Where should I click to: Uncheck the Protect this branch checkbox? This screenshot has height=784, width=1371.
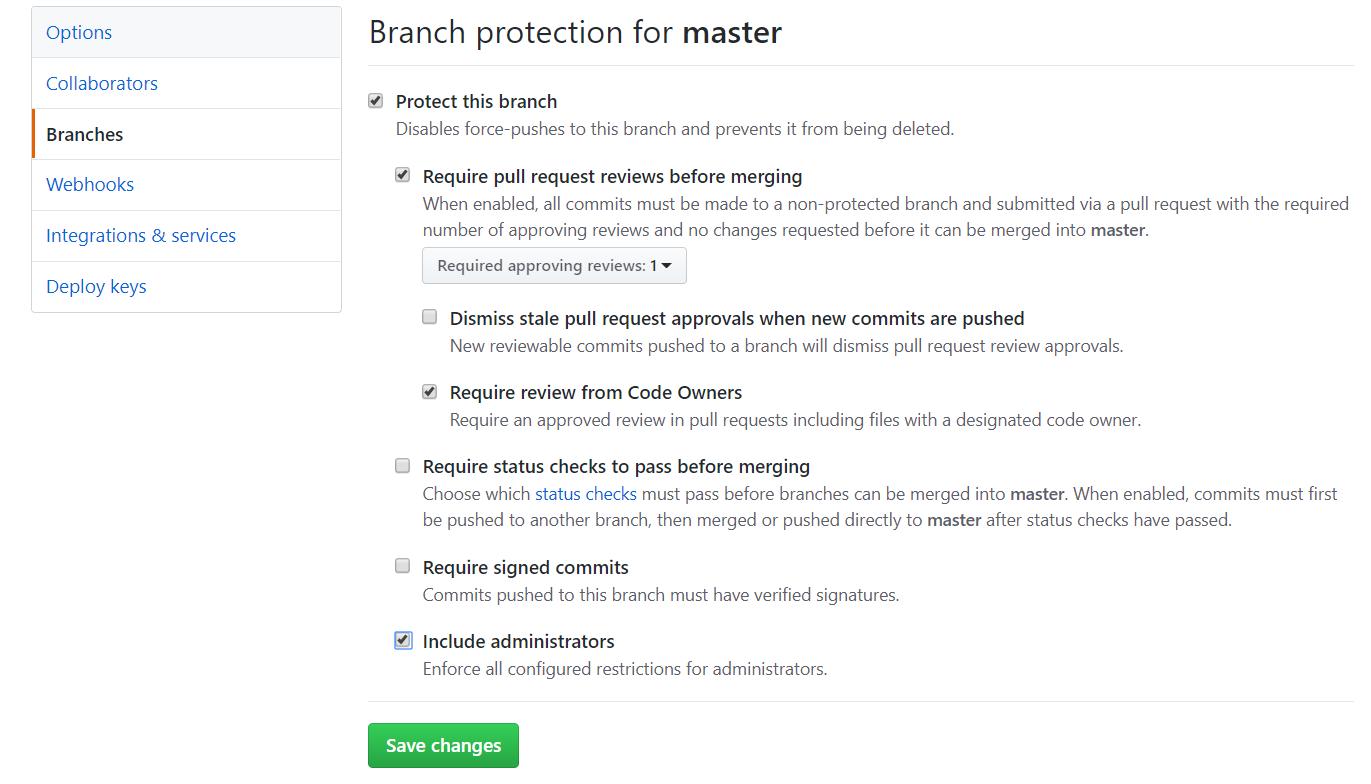(x=376, y=100)
